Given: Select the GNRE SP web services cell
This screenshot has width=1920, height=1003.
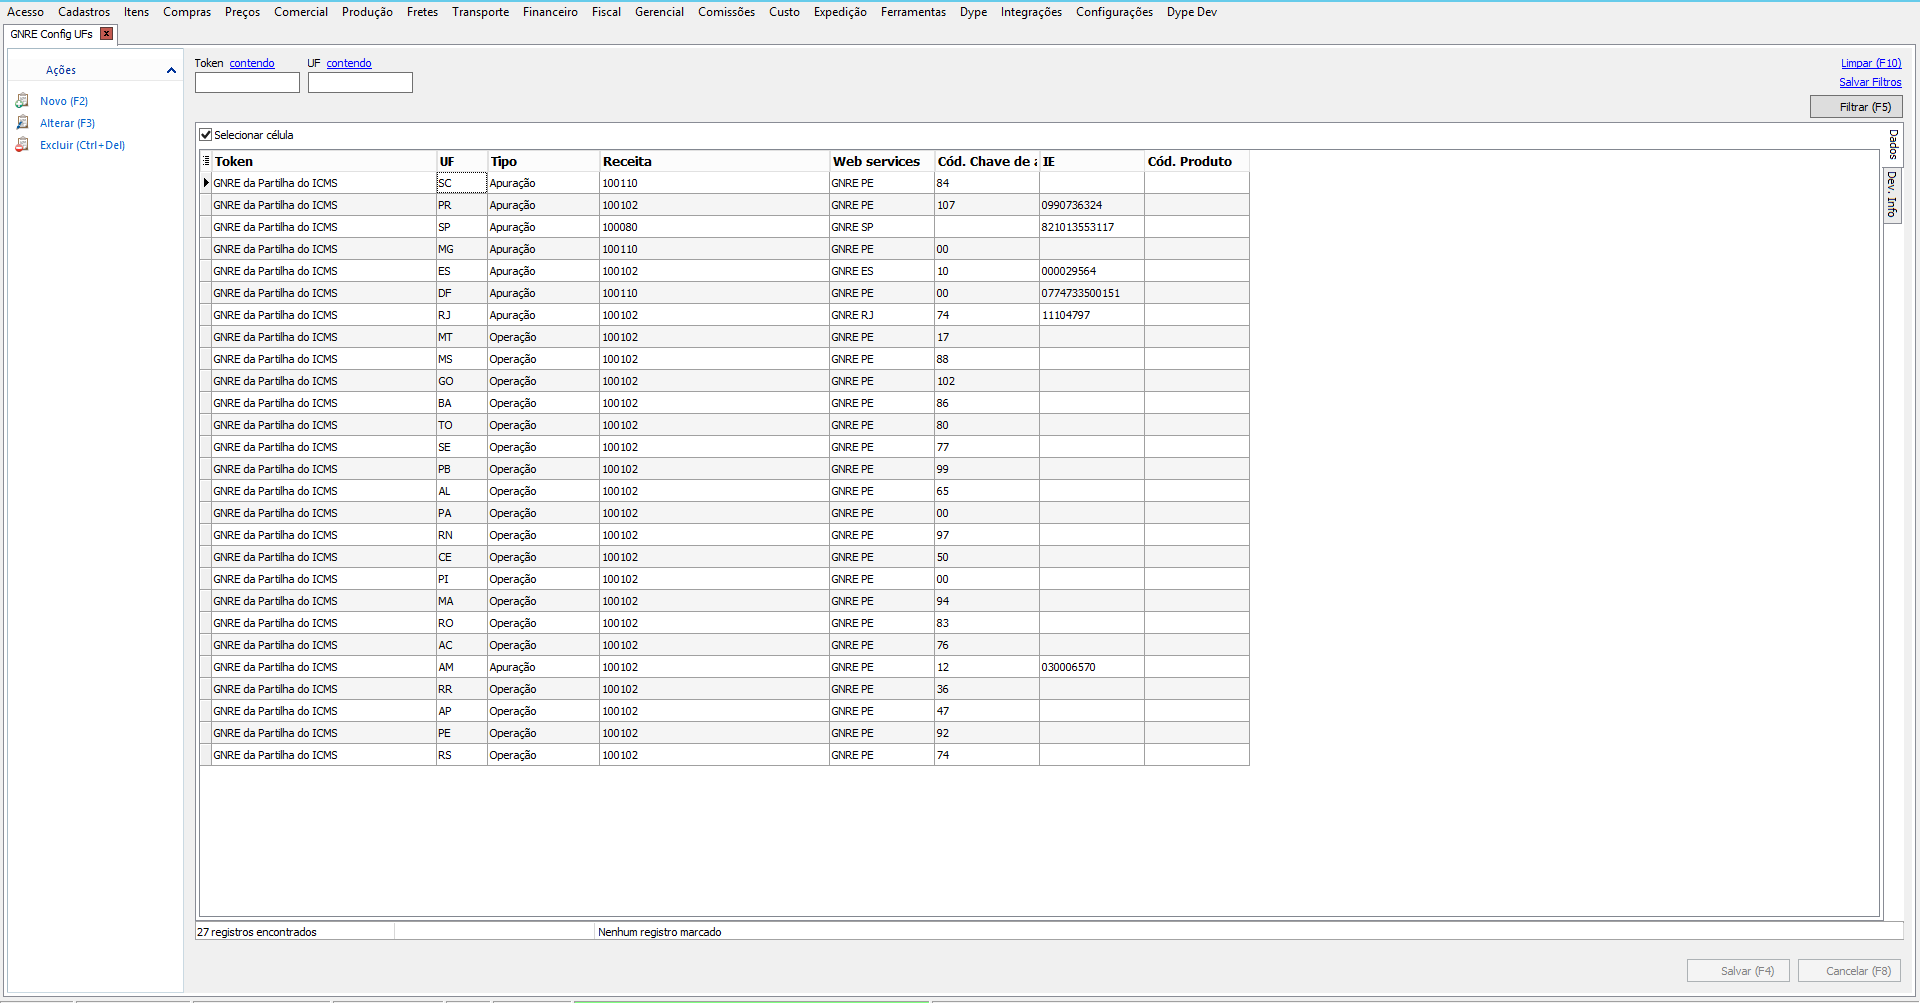Looking at the screenshot, I should pos(882,227).
